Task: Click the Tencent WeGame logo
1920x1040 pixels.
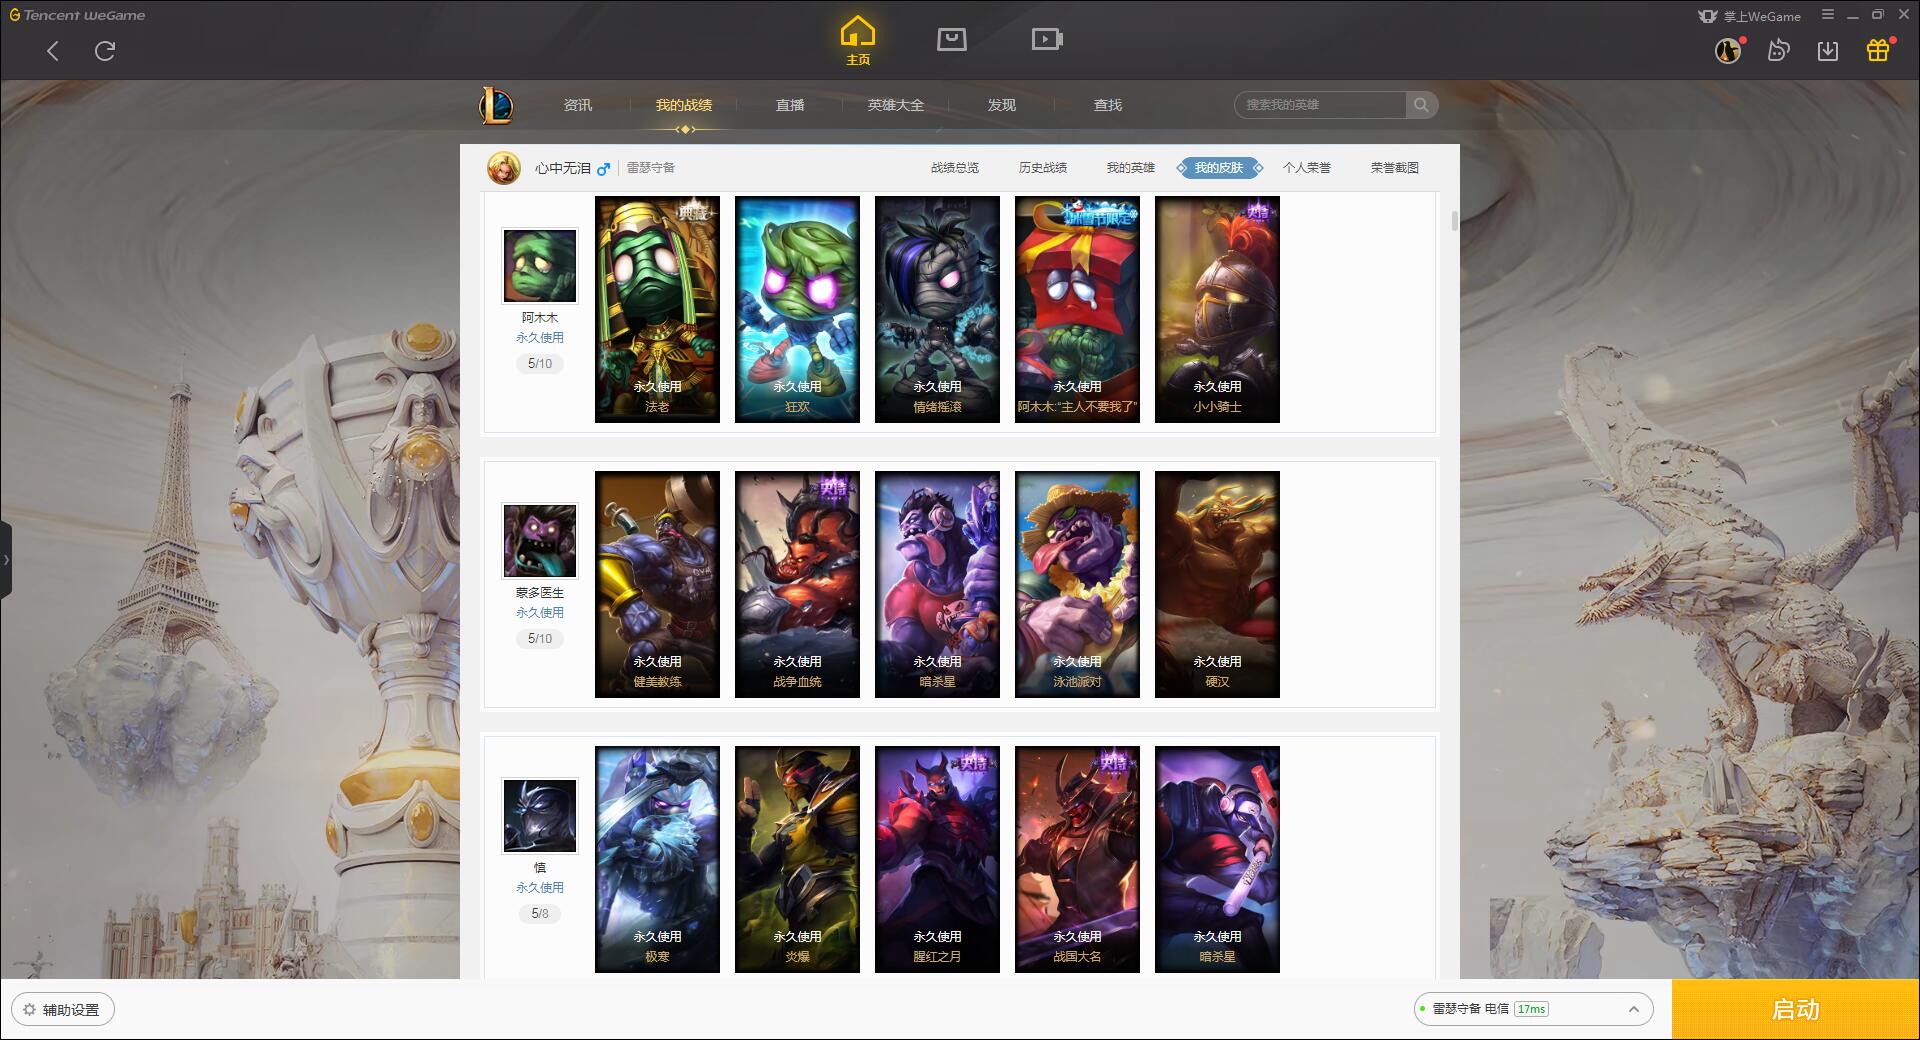Action: (77, 15)
